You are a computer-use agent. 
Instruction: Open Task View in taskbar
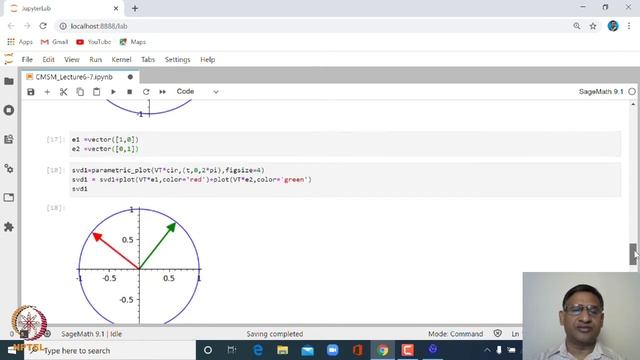pyautogui.click(x=232, y=350)
